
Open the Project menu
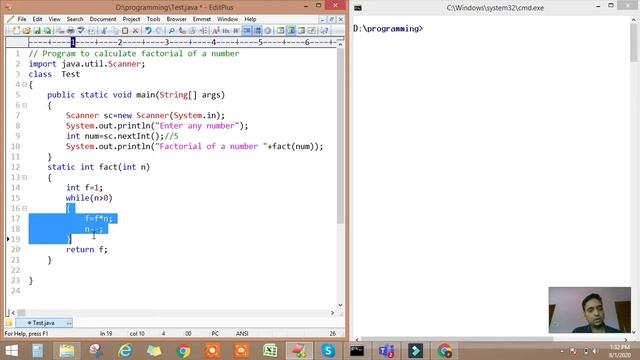pos(131,19)
